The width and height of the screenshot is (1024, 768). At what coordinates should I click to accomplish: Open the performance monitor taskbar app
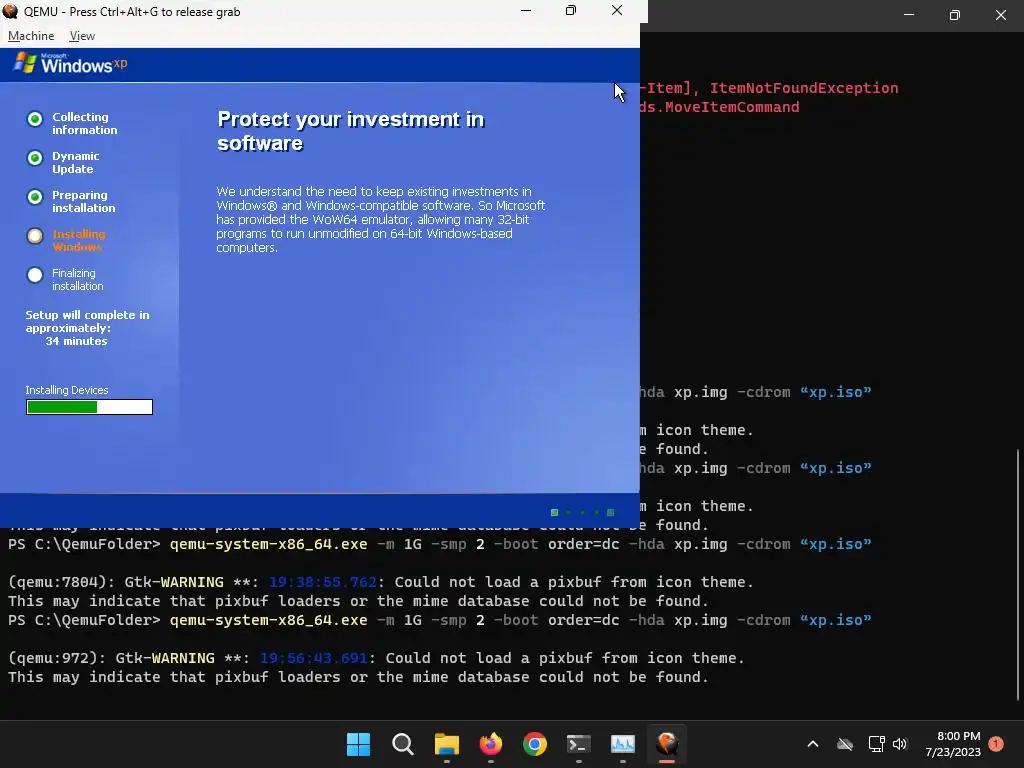622,744
